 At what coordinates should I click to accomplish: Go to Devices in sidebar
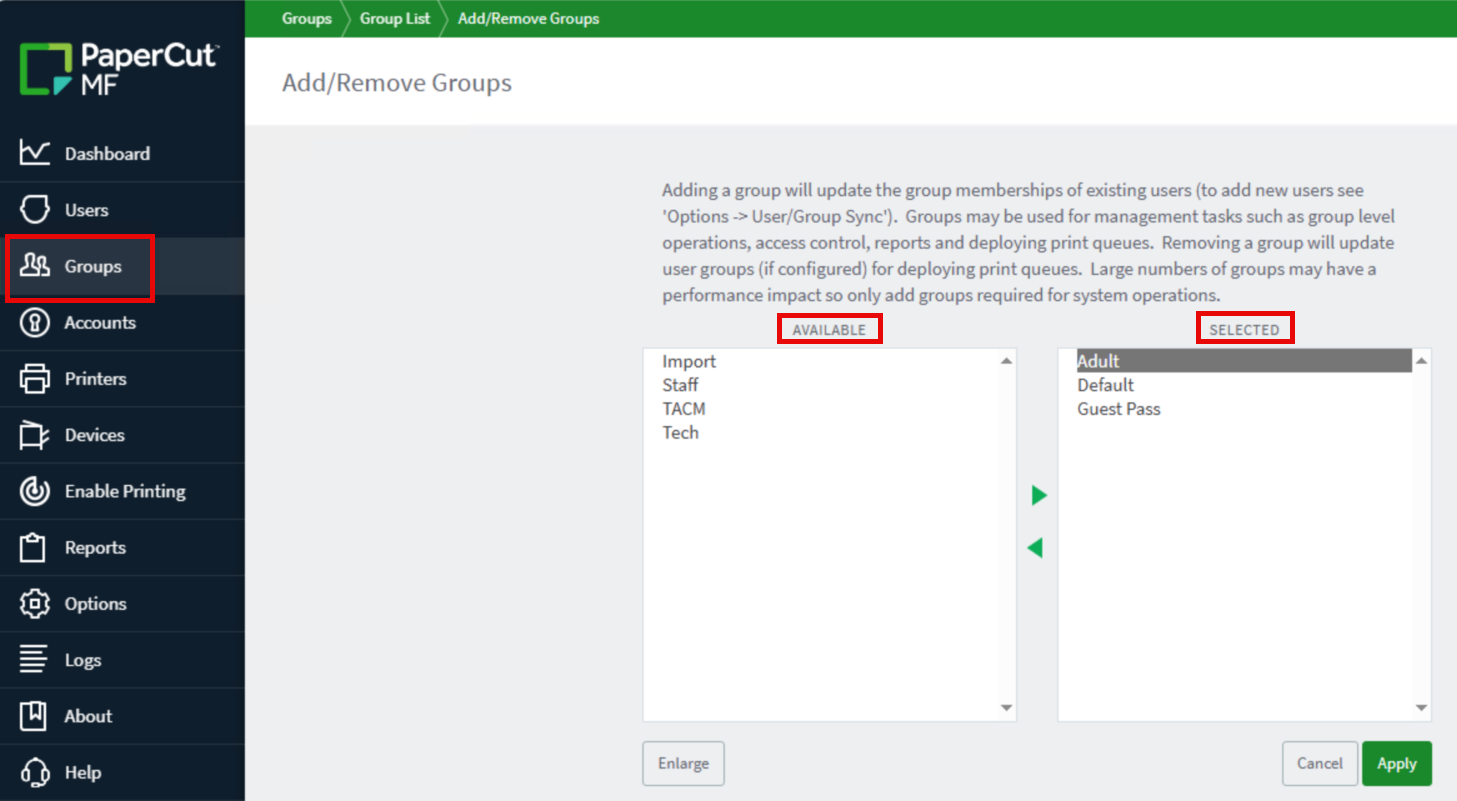point(95,435)
